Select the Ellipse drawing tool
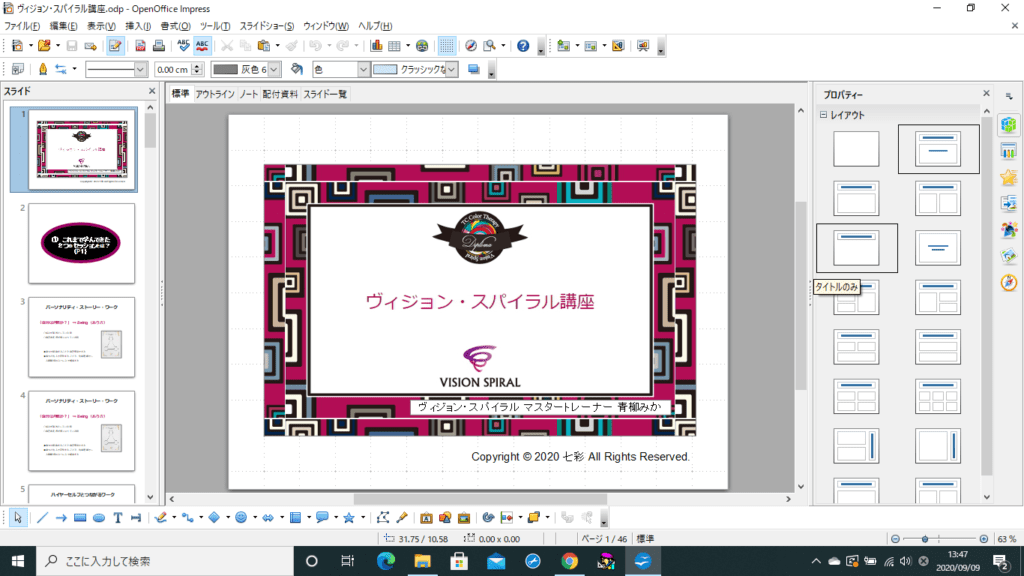The image size is (1024, 576). [99, 518]
